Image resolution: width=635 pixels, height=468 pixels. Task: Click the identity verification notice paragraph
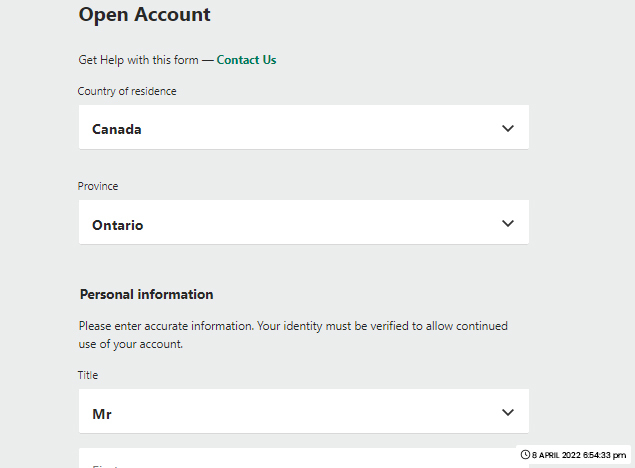293,335
